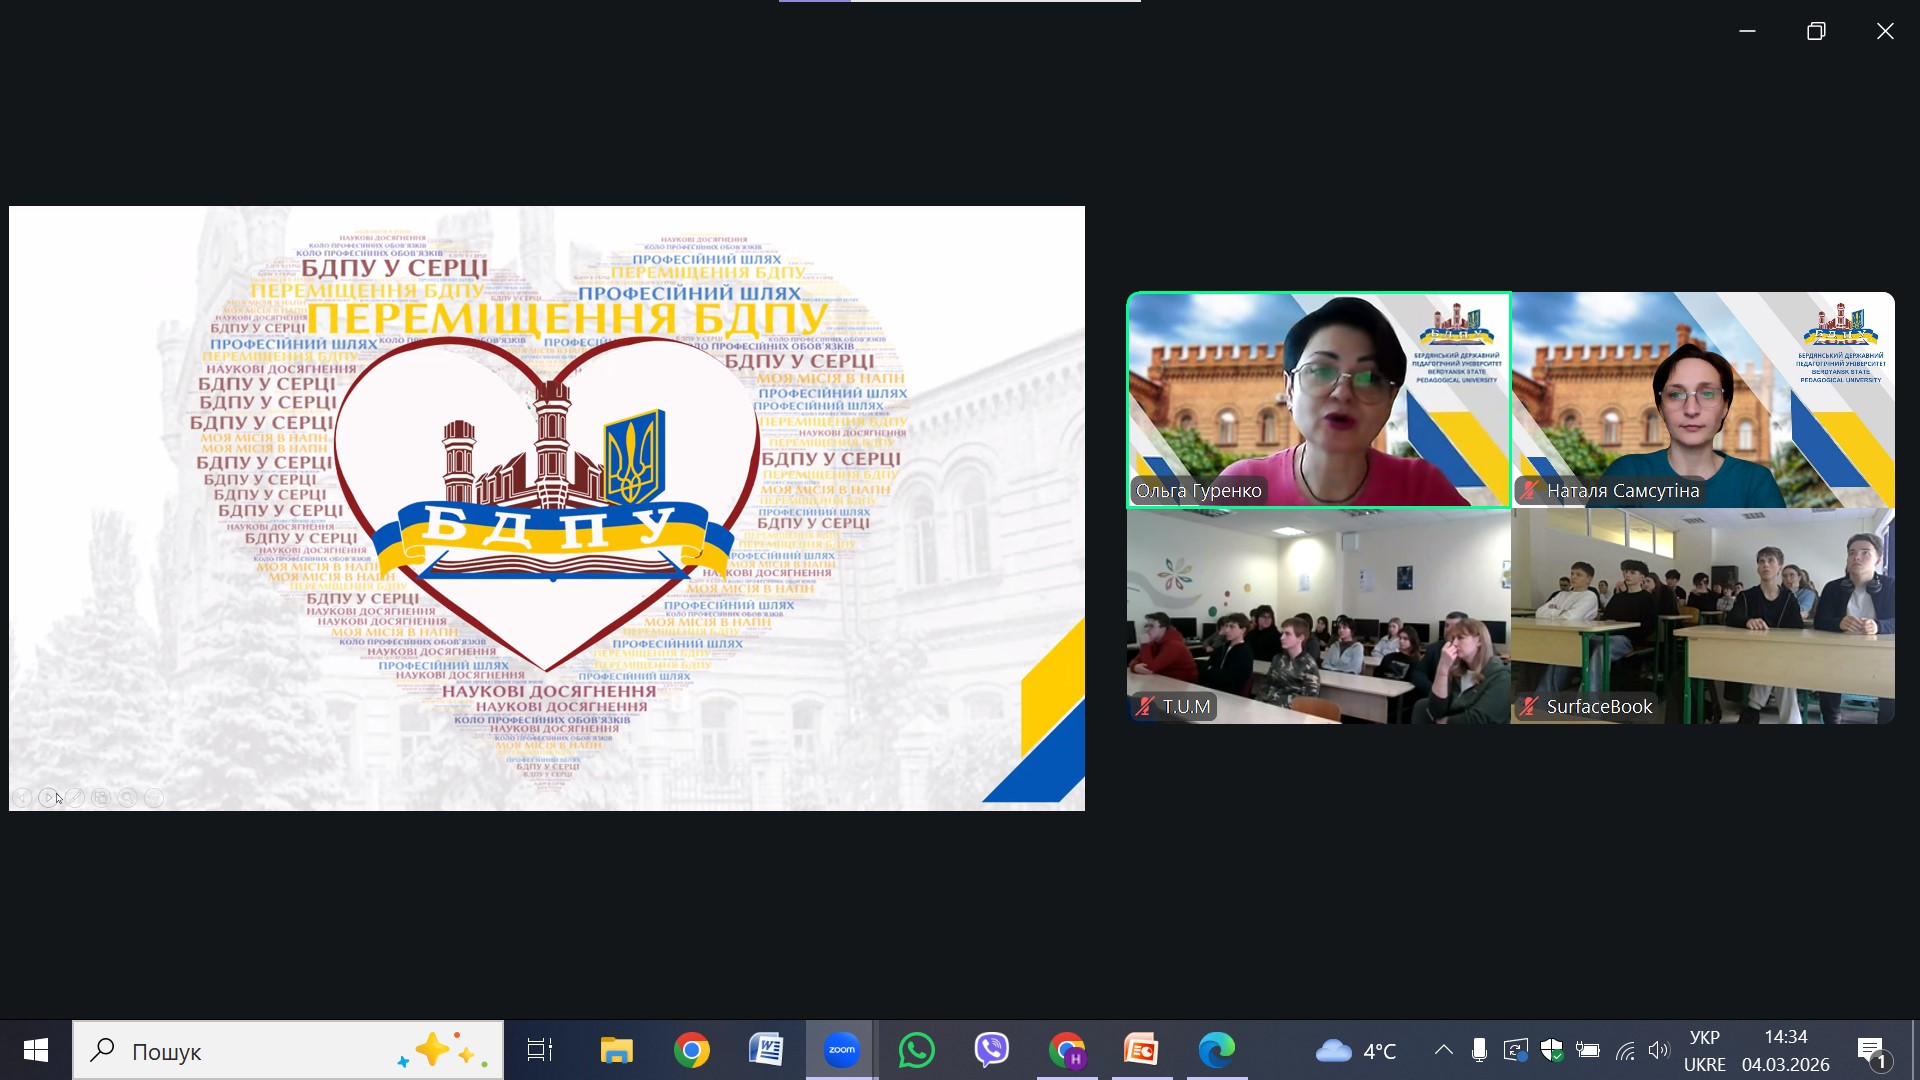Open the all-slides grid view icon
The height and width of the screenshot is (1080, 1920).
pyautogui.click(x=101, y=798)
